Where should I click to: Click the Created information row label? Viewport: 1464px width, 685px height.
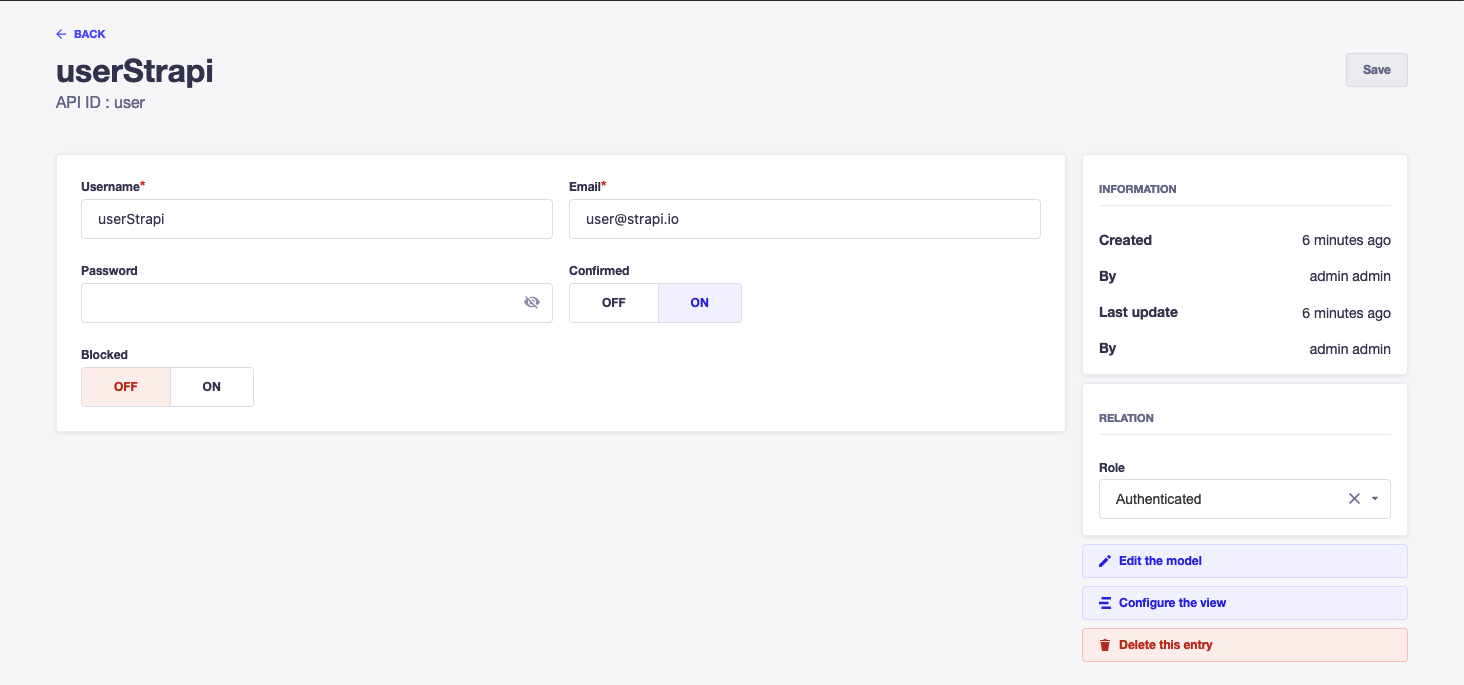[x=1125, y=240]
